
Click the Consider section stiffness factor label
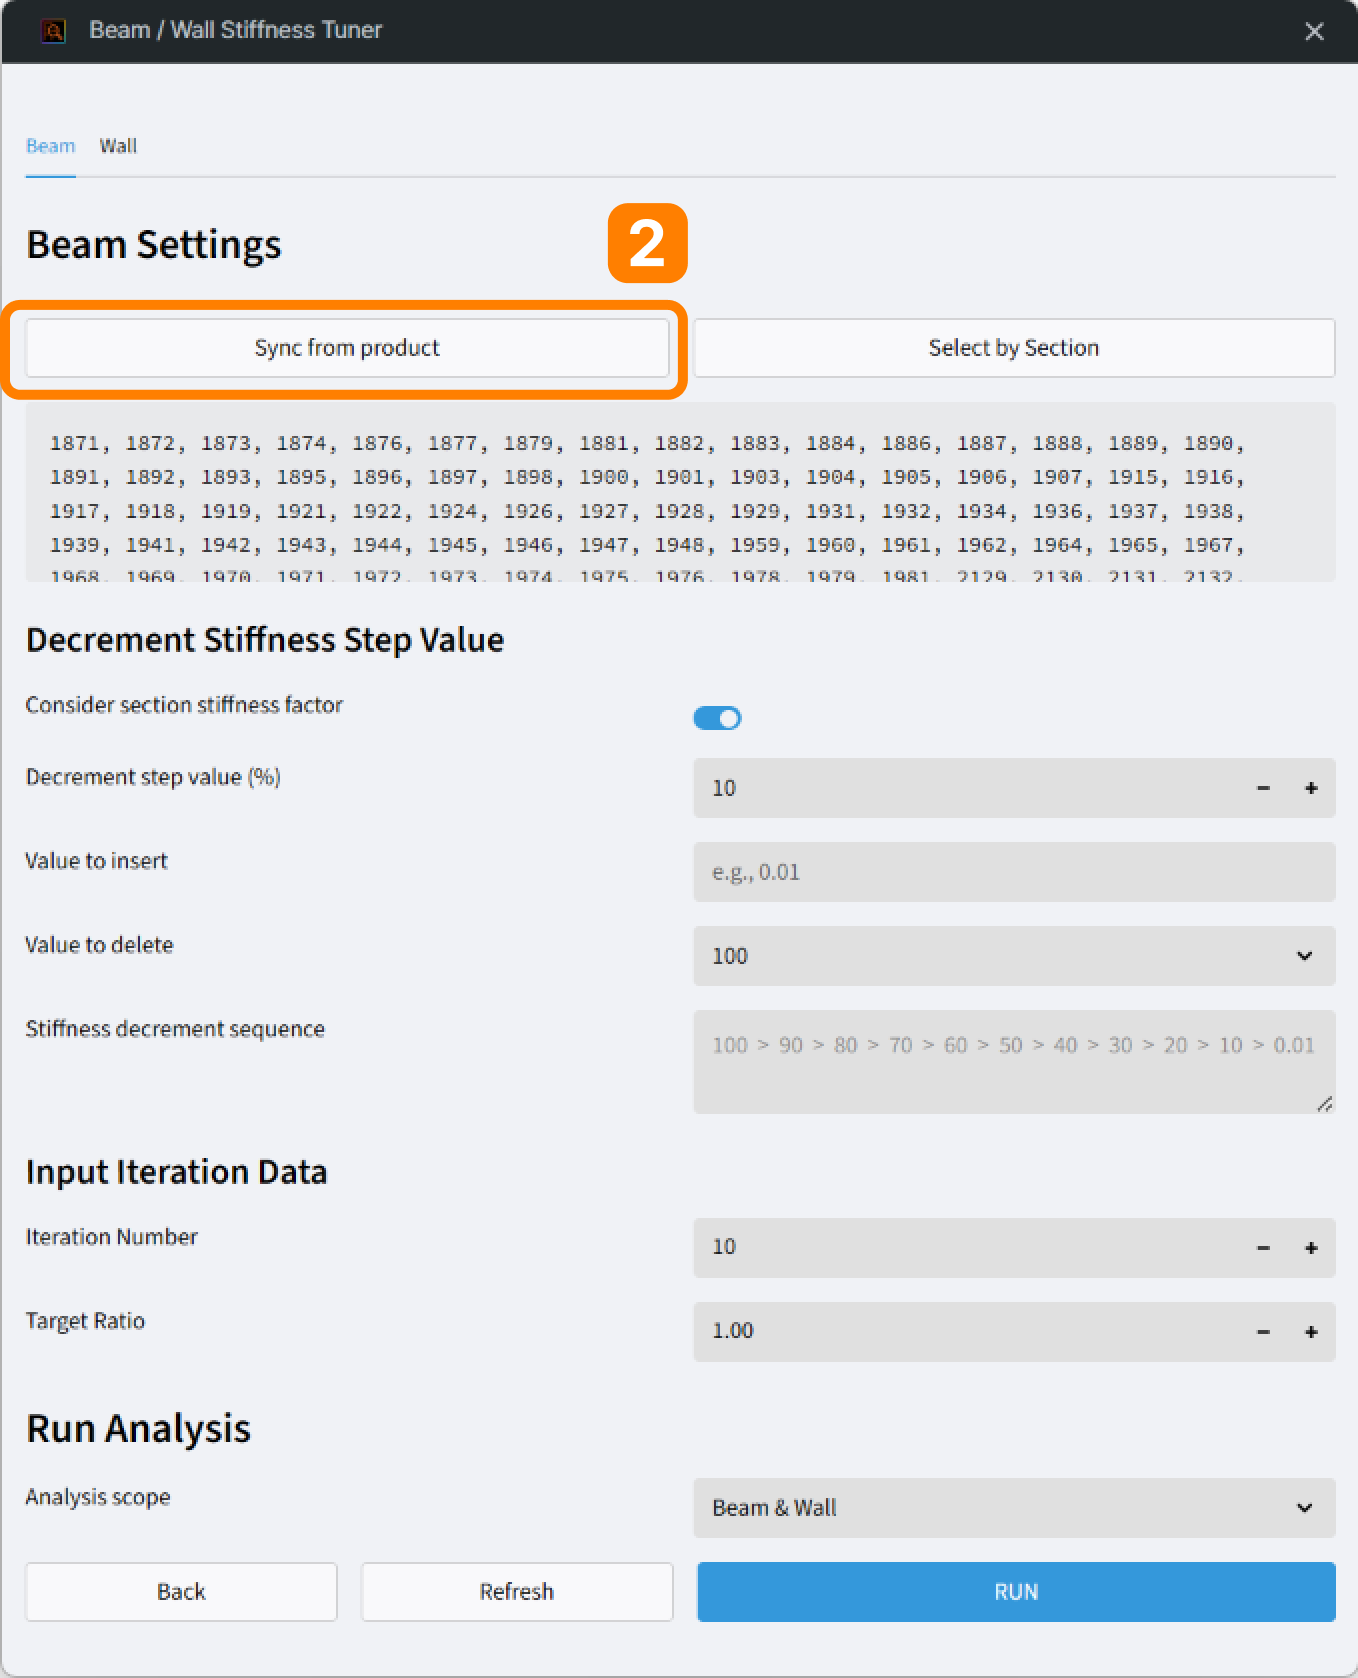[184, 705]
